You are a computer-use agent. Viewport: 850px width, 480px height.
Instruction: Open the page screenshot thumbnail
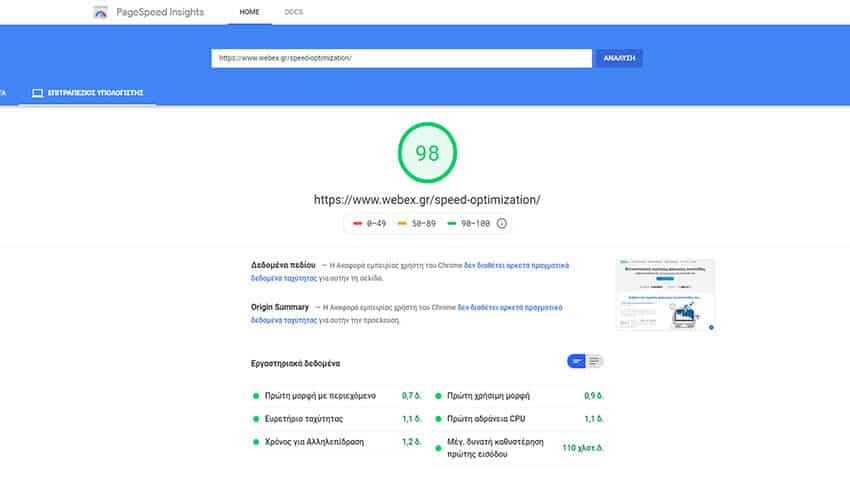pos(666,294)
